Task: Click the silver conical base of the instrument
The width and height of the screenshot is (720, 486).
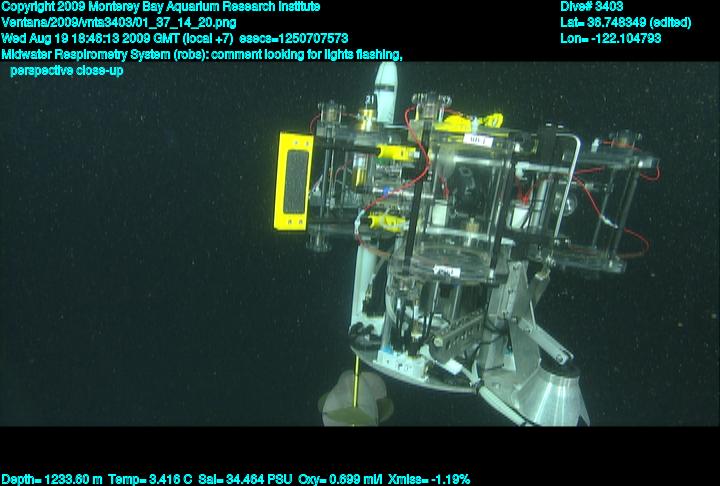Action: [551, 396]
